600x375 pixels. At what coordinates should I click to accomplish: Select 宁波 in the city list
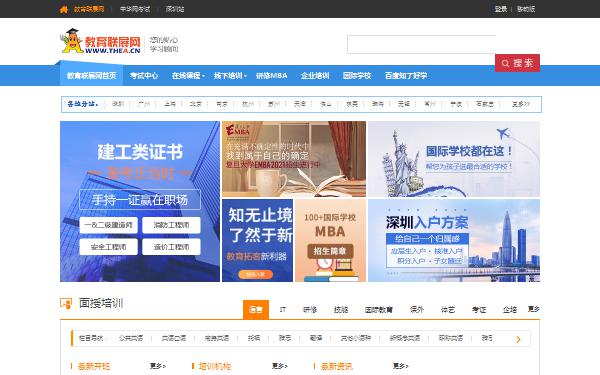click(x=456, y=104)
